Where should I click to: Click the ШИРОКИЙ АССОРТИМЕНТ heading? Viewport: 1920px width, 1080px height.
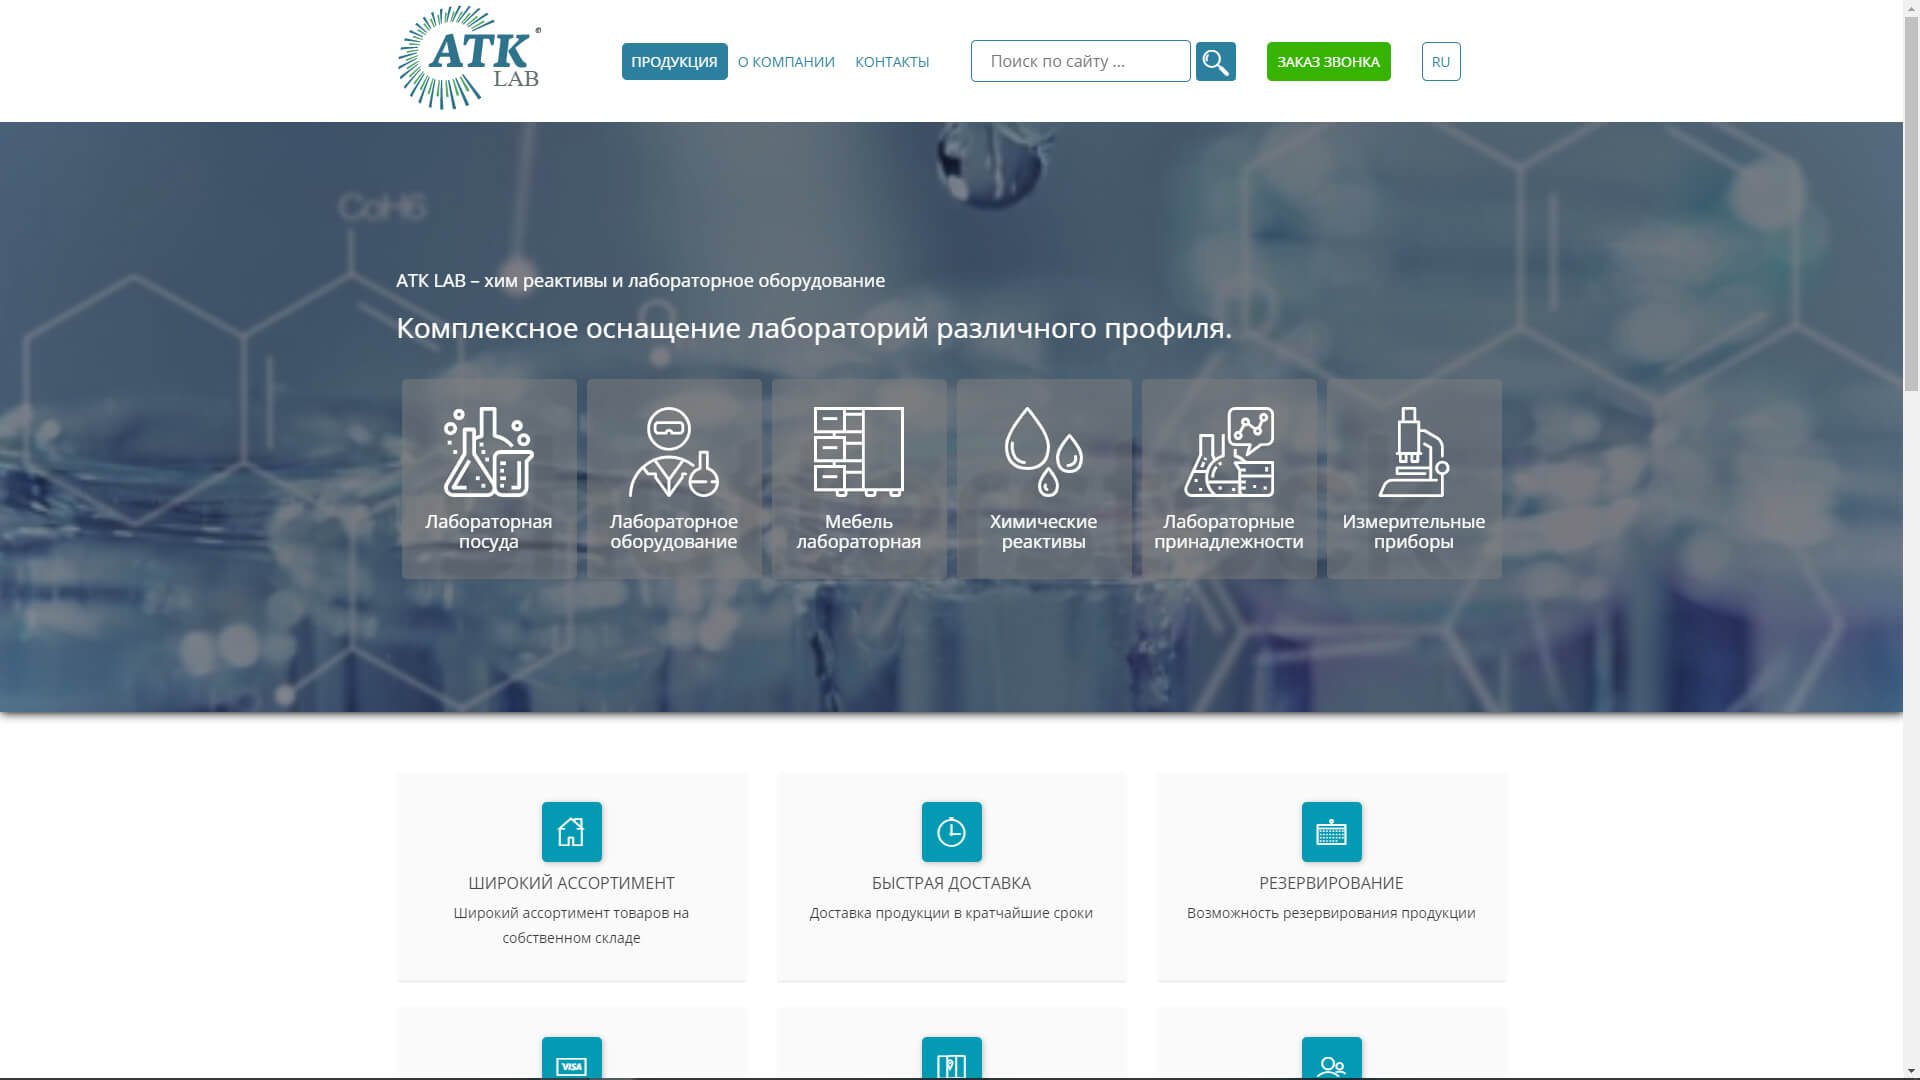click(572, 883)
